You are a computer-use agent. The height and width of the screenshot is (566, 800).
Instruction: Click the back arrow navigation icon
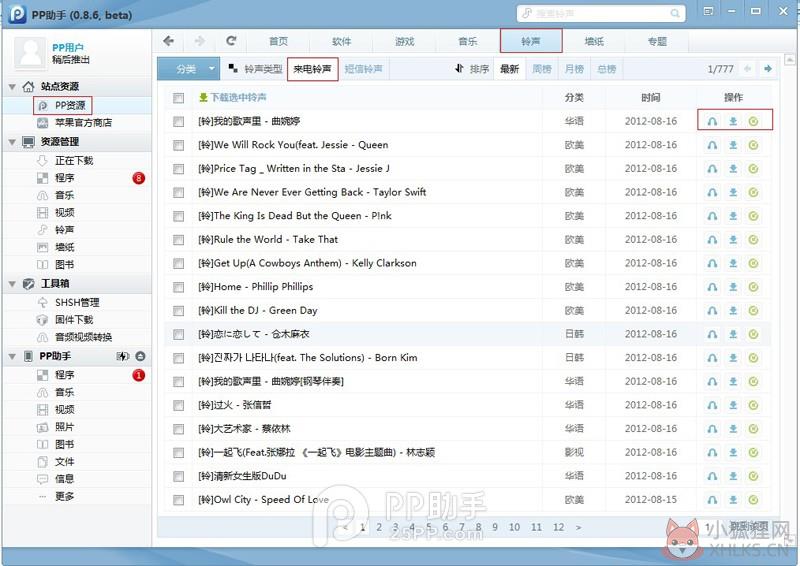(168, 41)
